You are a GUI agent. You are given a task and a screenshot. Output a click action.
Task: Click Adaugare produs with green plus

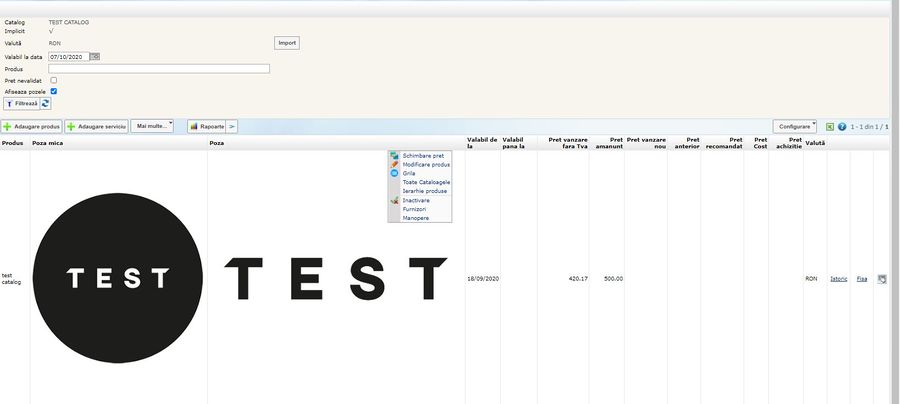pos(32,127)
